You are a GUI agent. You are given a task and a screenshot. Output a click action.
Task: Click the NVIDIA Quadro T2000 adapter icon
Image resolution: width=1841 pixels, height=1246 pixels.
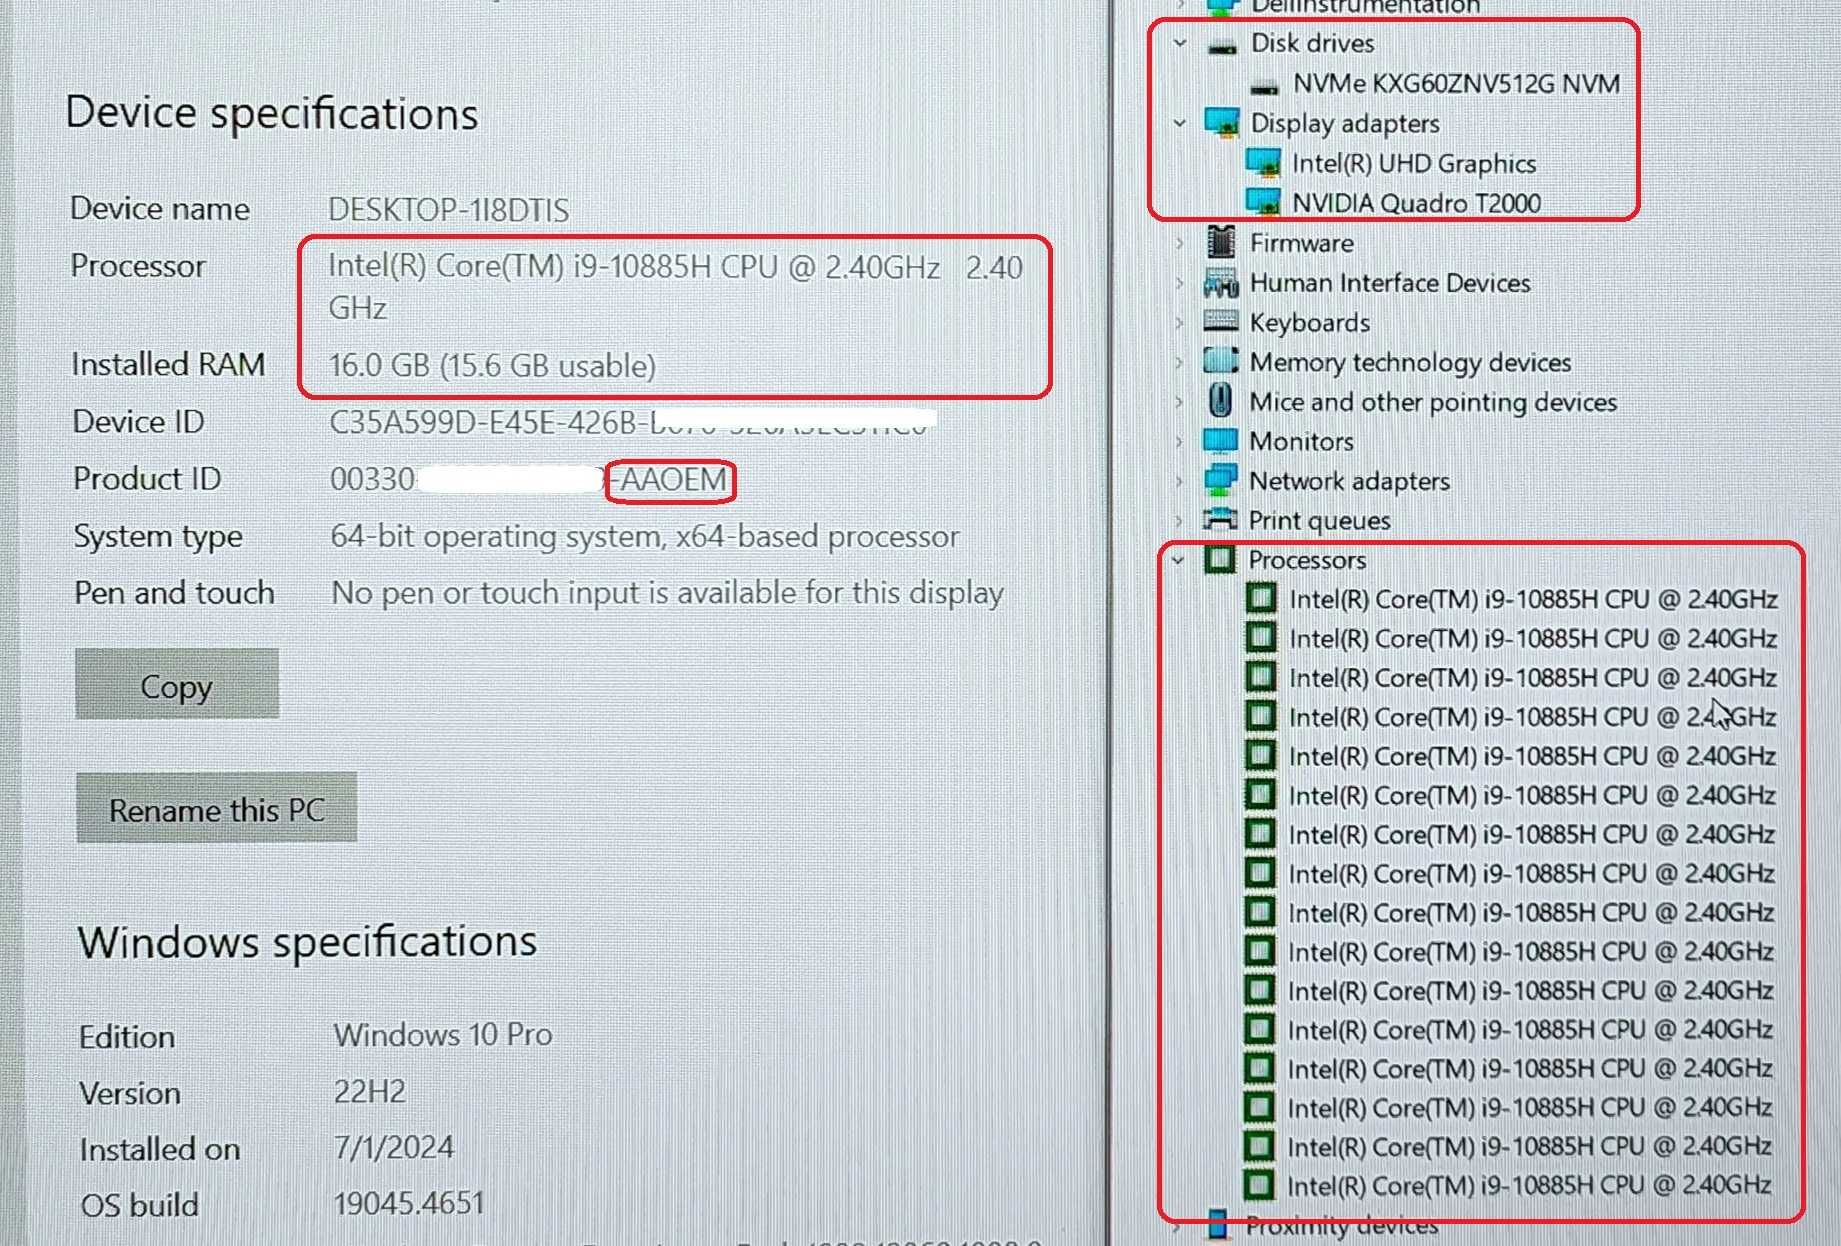tap(1263, 202)
